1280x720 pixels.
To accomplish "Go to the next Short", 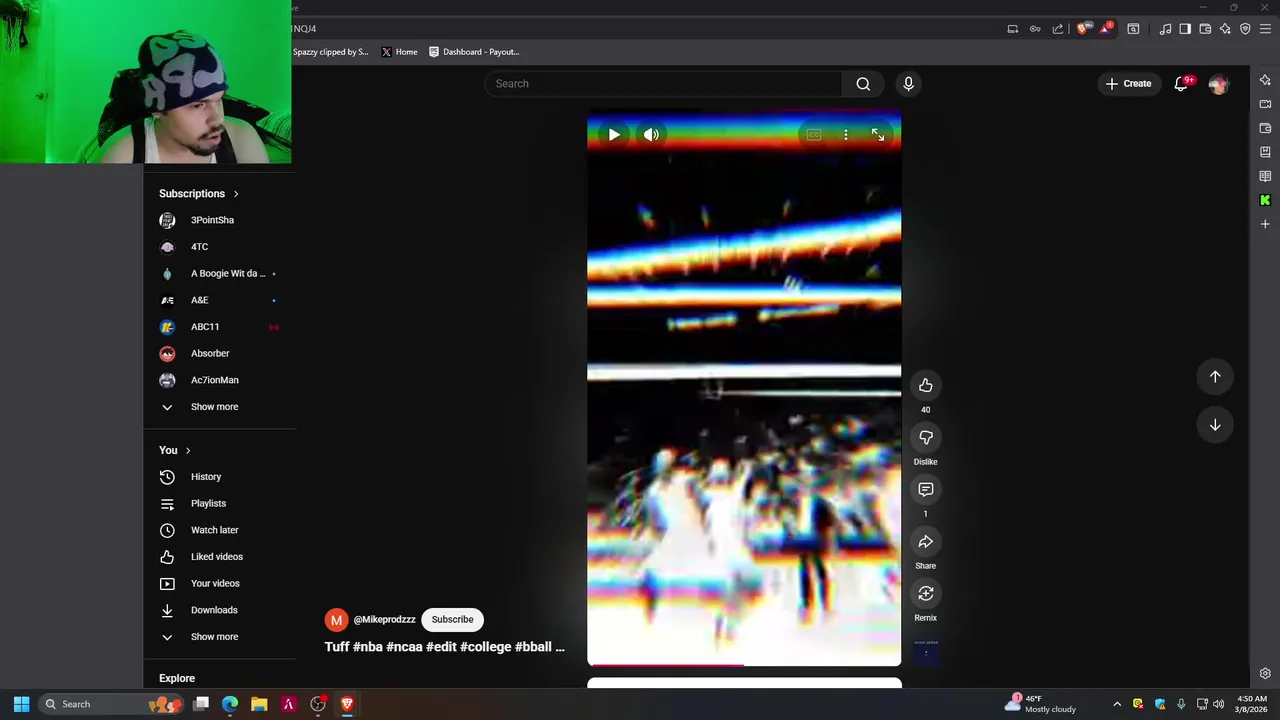I will pyautogui.click(x=1215, y=425).
